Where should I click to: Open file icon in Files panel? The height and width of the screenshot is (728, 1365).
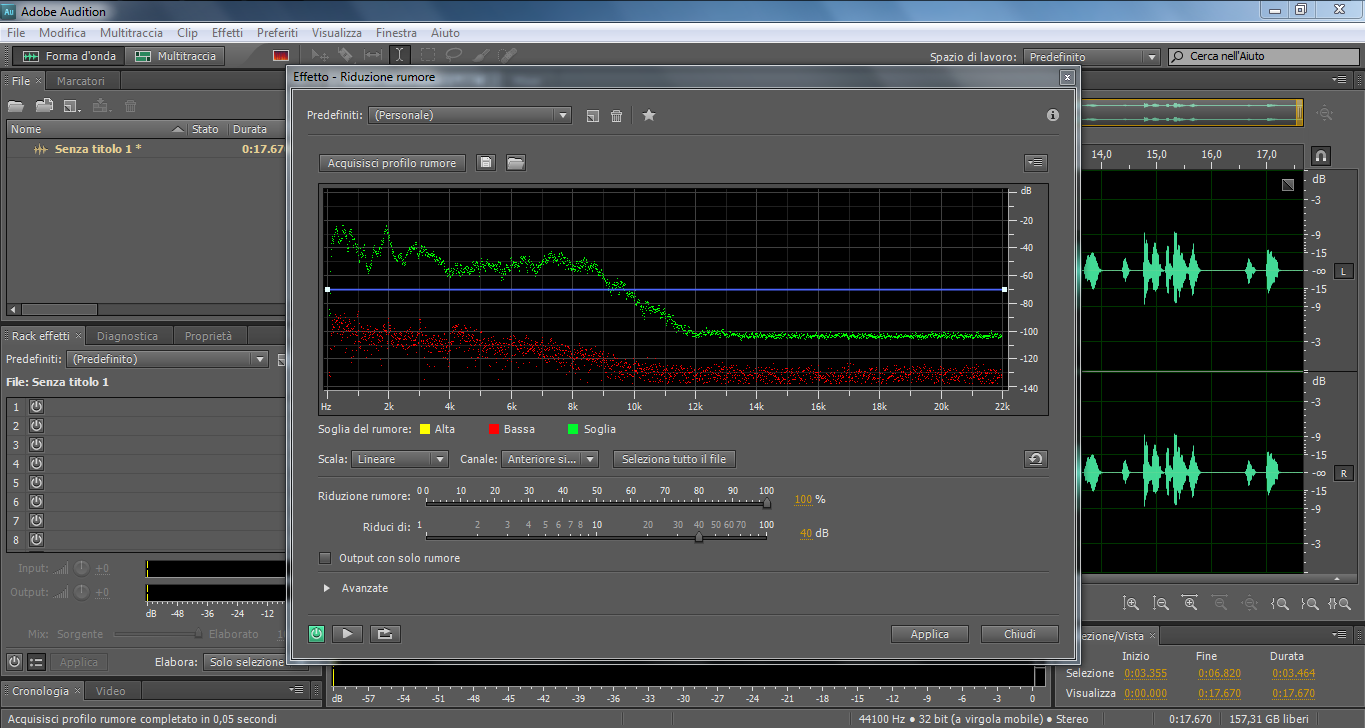pos(15,105)
